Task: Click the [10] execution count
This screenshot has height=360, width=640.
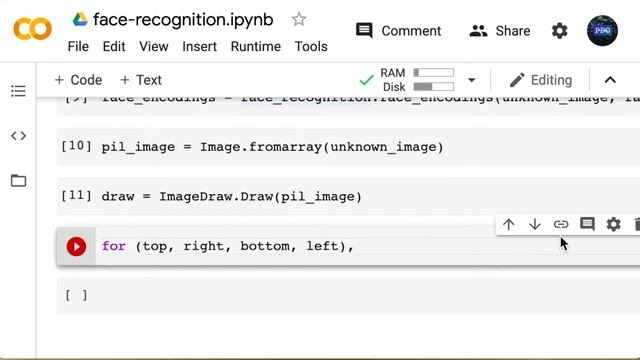Action: tap(76, 146)
